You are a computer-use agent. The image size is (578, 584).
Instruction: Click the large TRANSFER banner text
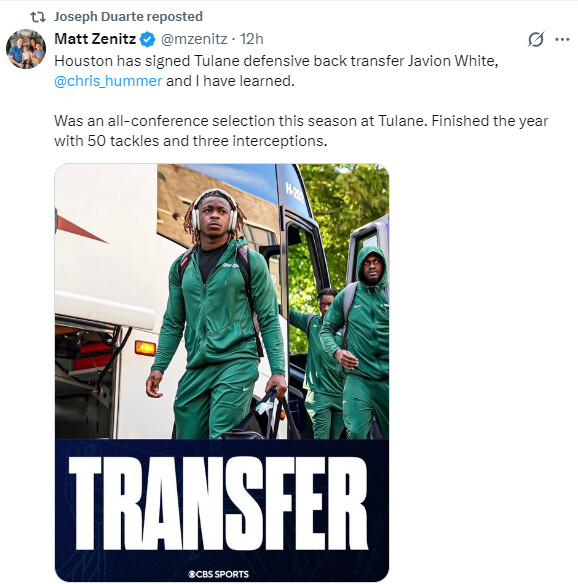(x=219, y=504)
